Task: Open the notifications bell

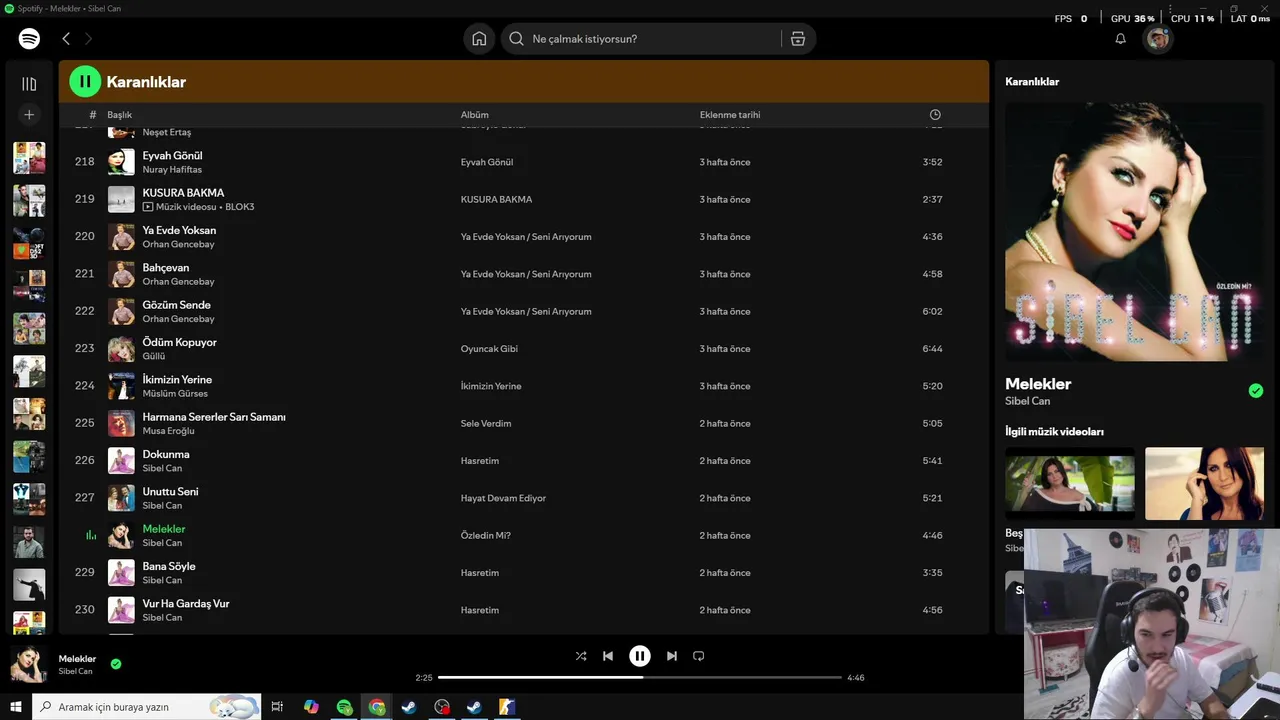Action: coord(1120,39)
